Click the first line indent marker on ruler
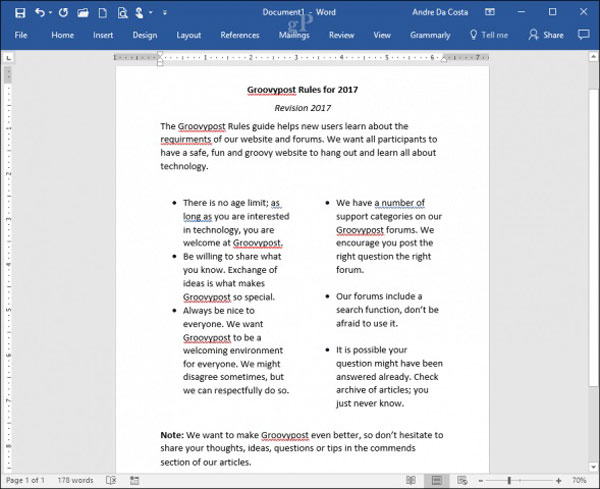 tap(160, 54)
